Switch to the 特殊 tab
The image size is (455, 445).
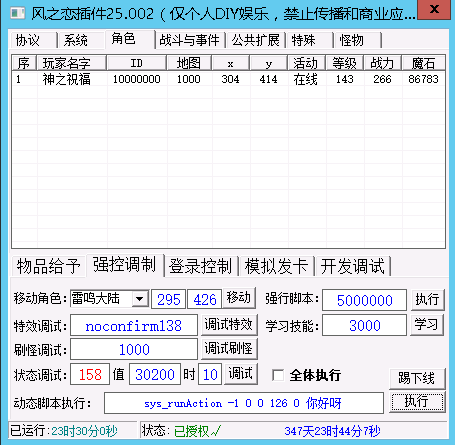pyautogui.click(x=309, y=40)
